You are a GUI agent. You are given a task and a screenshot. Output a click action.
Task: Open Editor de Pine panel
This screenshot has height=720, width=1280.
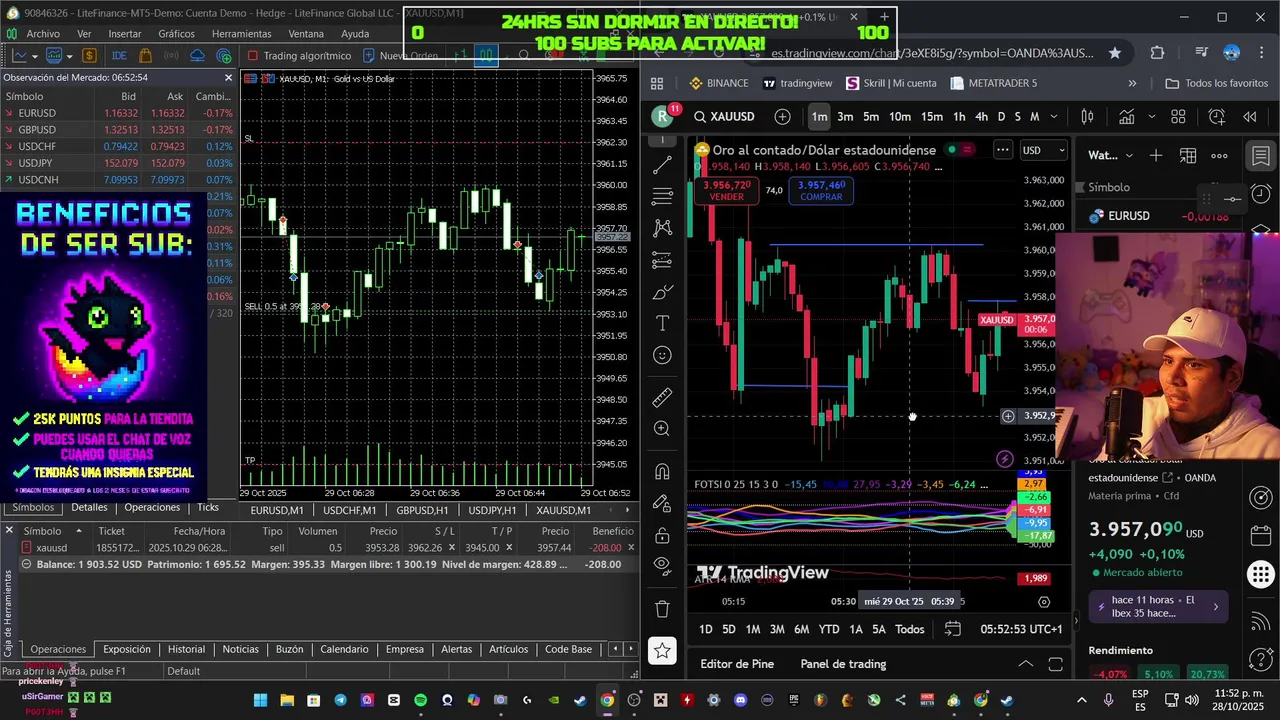(737, 664)
